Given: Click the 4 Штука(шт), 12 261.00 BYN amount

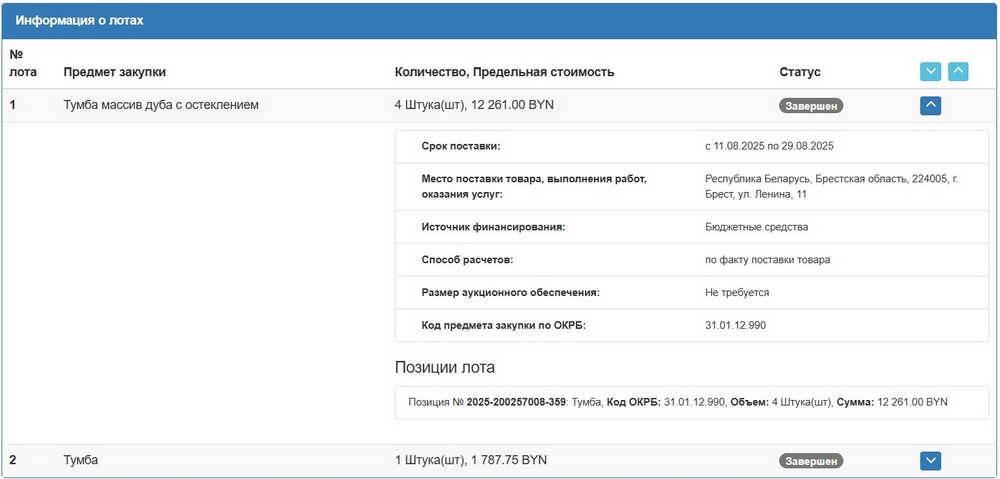Looking at the screenshot, I should coord(474,105).
